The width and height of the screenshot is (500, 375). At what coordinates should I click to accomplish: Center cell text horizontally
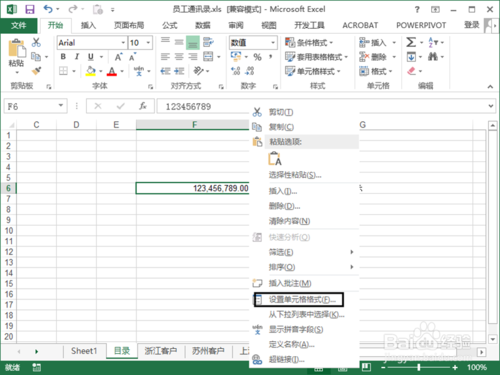[x=179, y=57]
